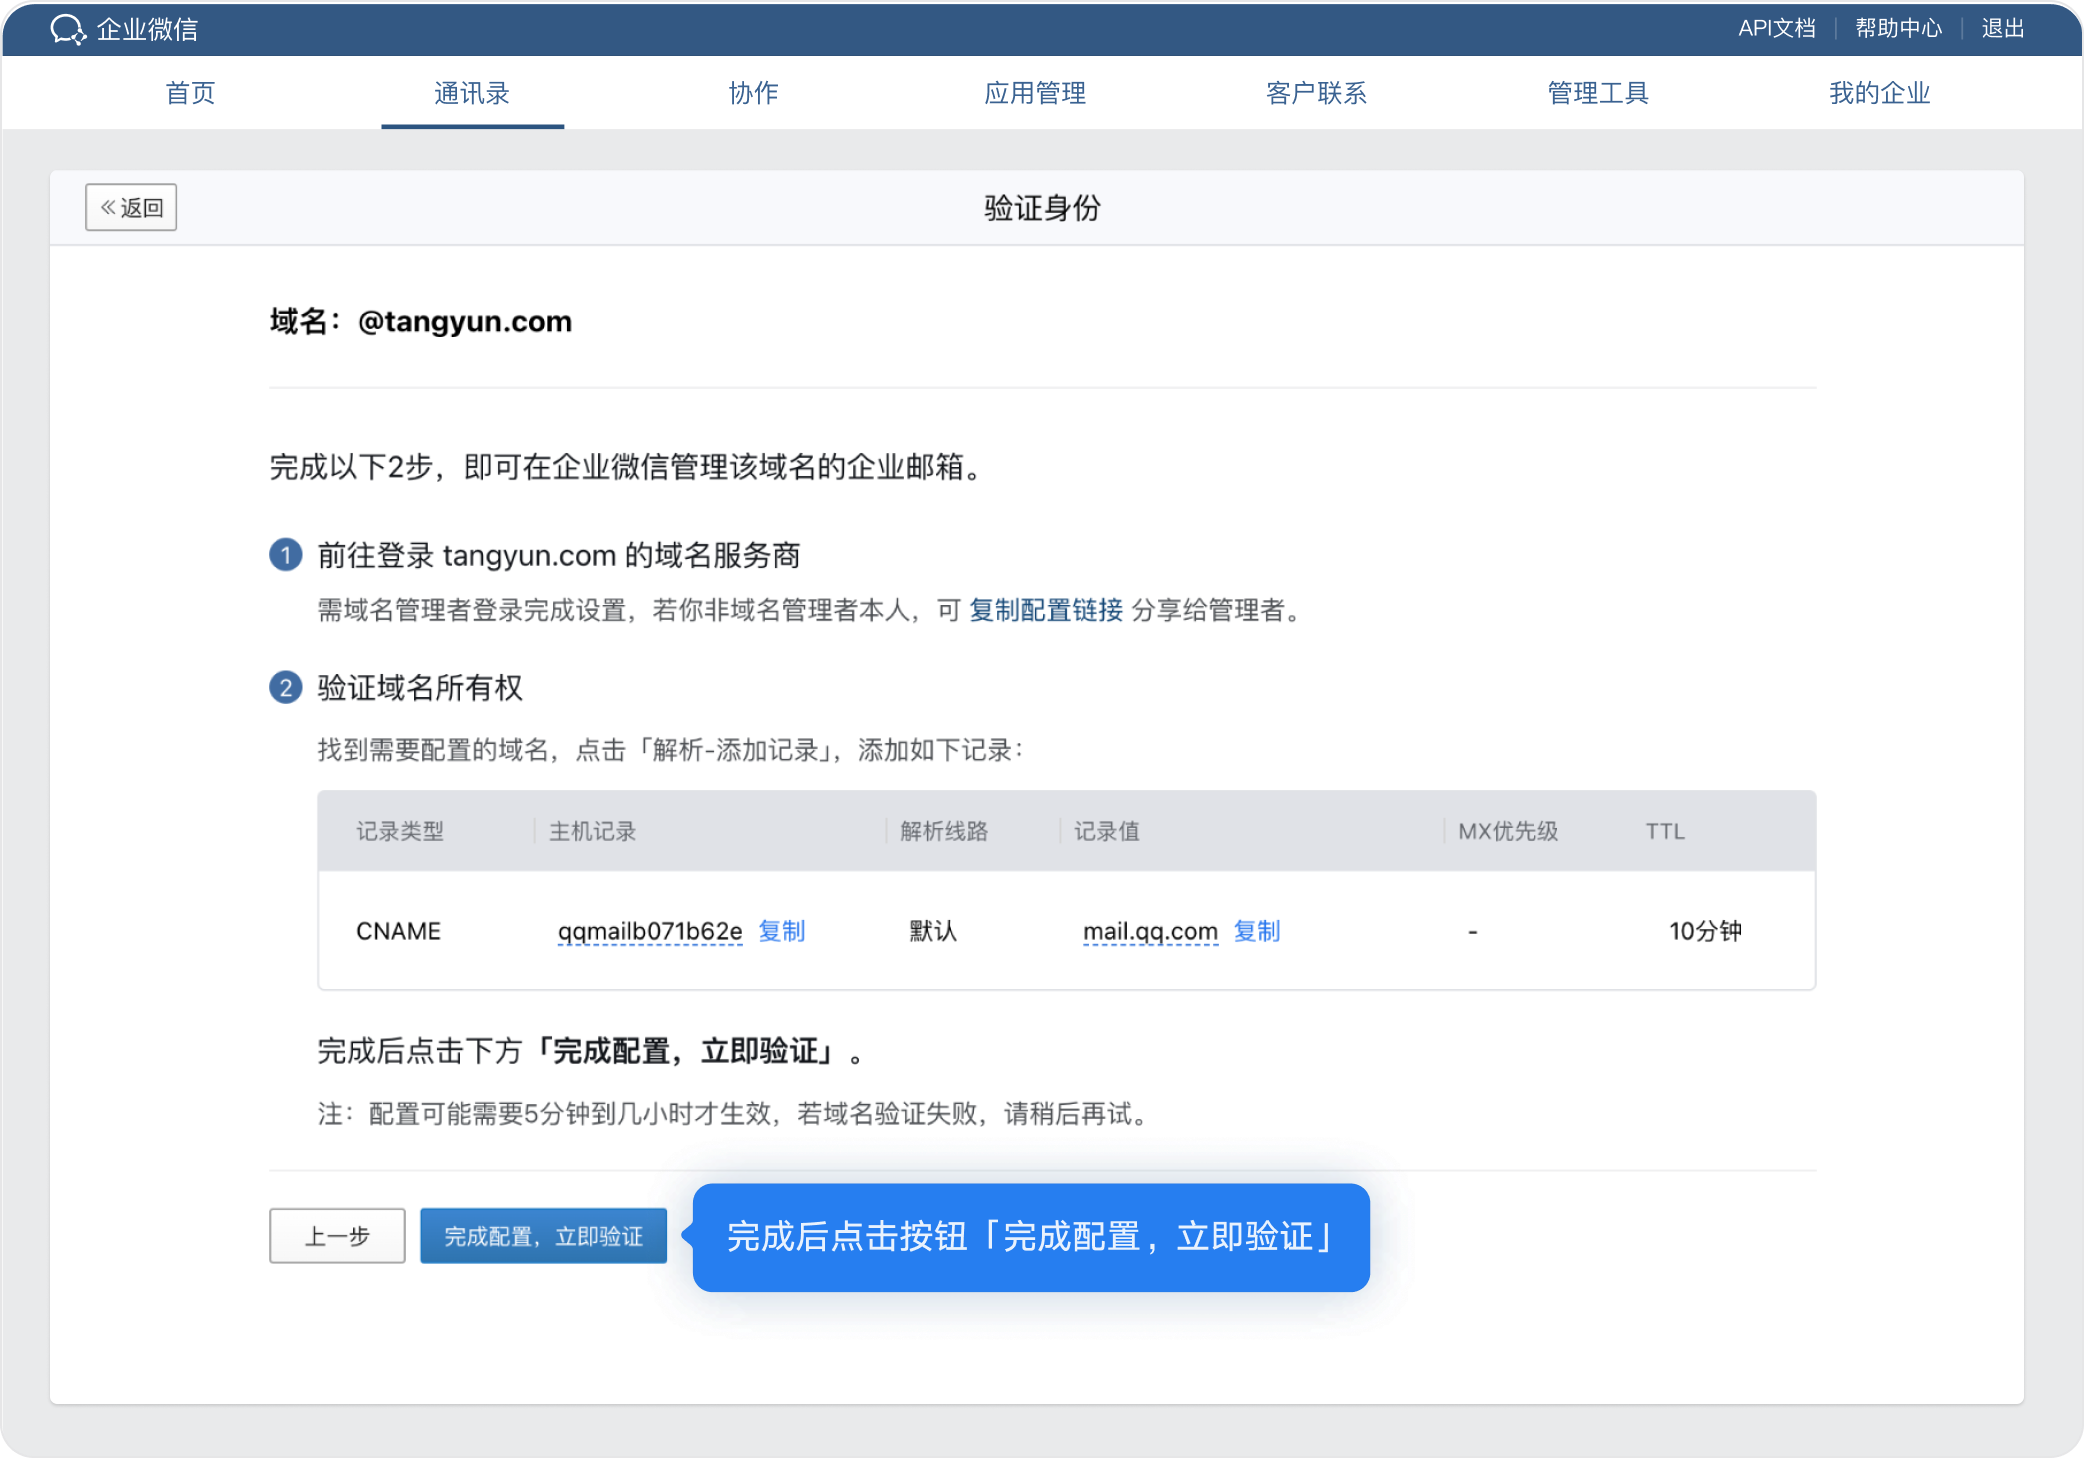Image resolution: width=2084 pixels, height=1458 pixels.
Task: Go to the 应用管理 tab
Action: pos(1035,93)
